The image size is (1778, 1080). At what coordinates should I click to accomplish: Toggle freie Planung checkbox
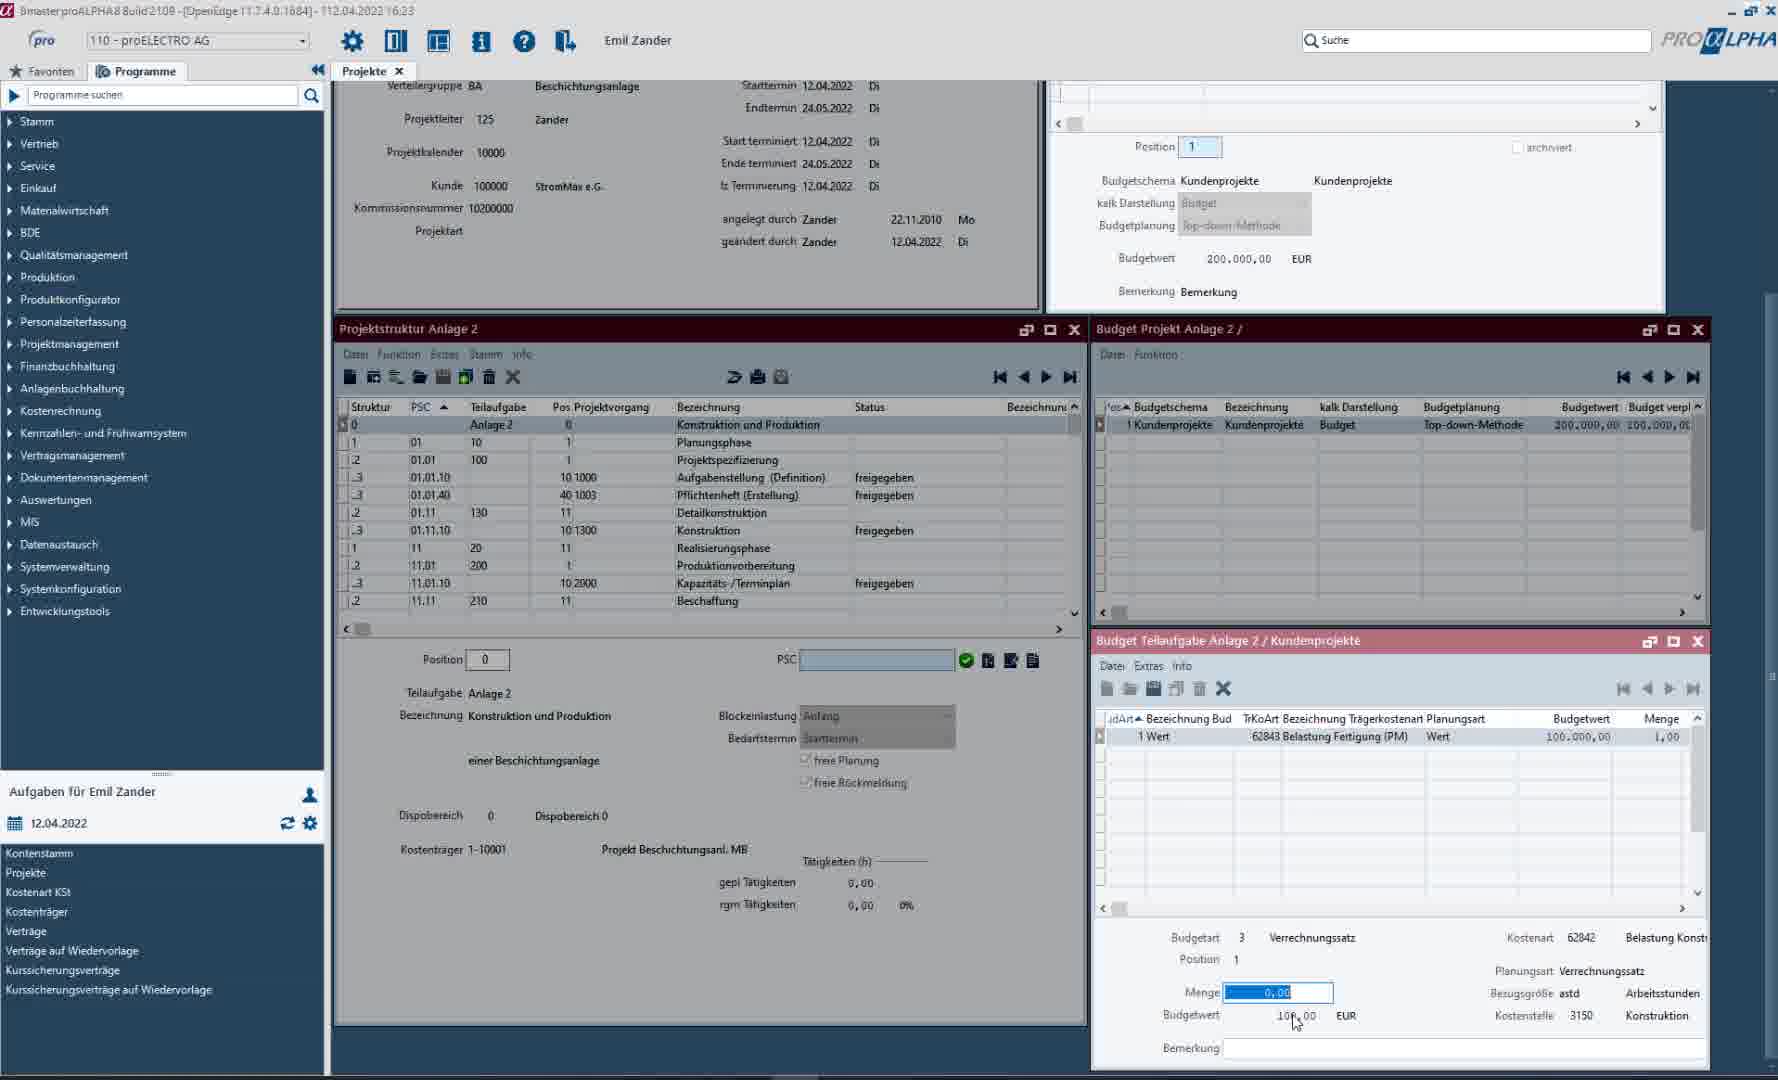pyautogui.click(x=806, y=760)
